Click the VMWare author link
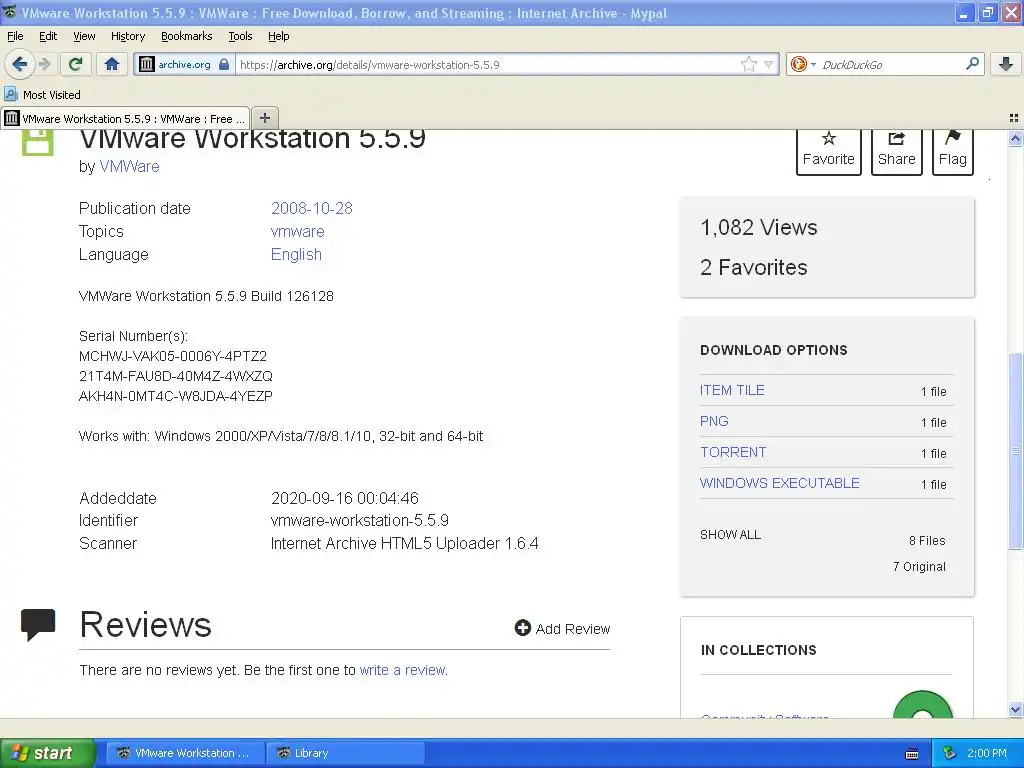Viewport: 1024px width, 768px height. [129, 167]
